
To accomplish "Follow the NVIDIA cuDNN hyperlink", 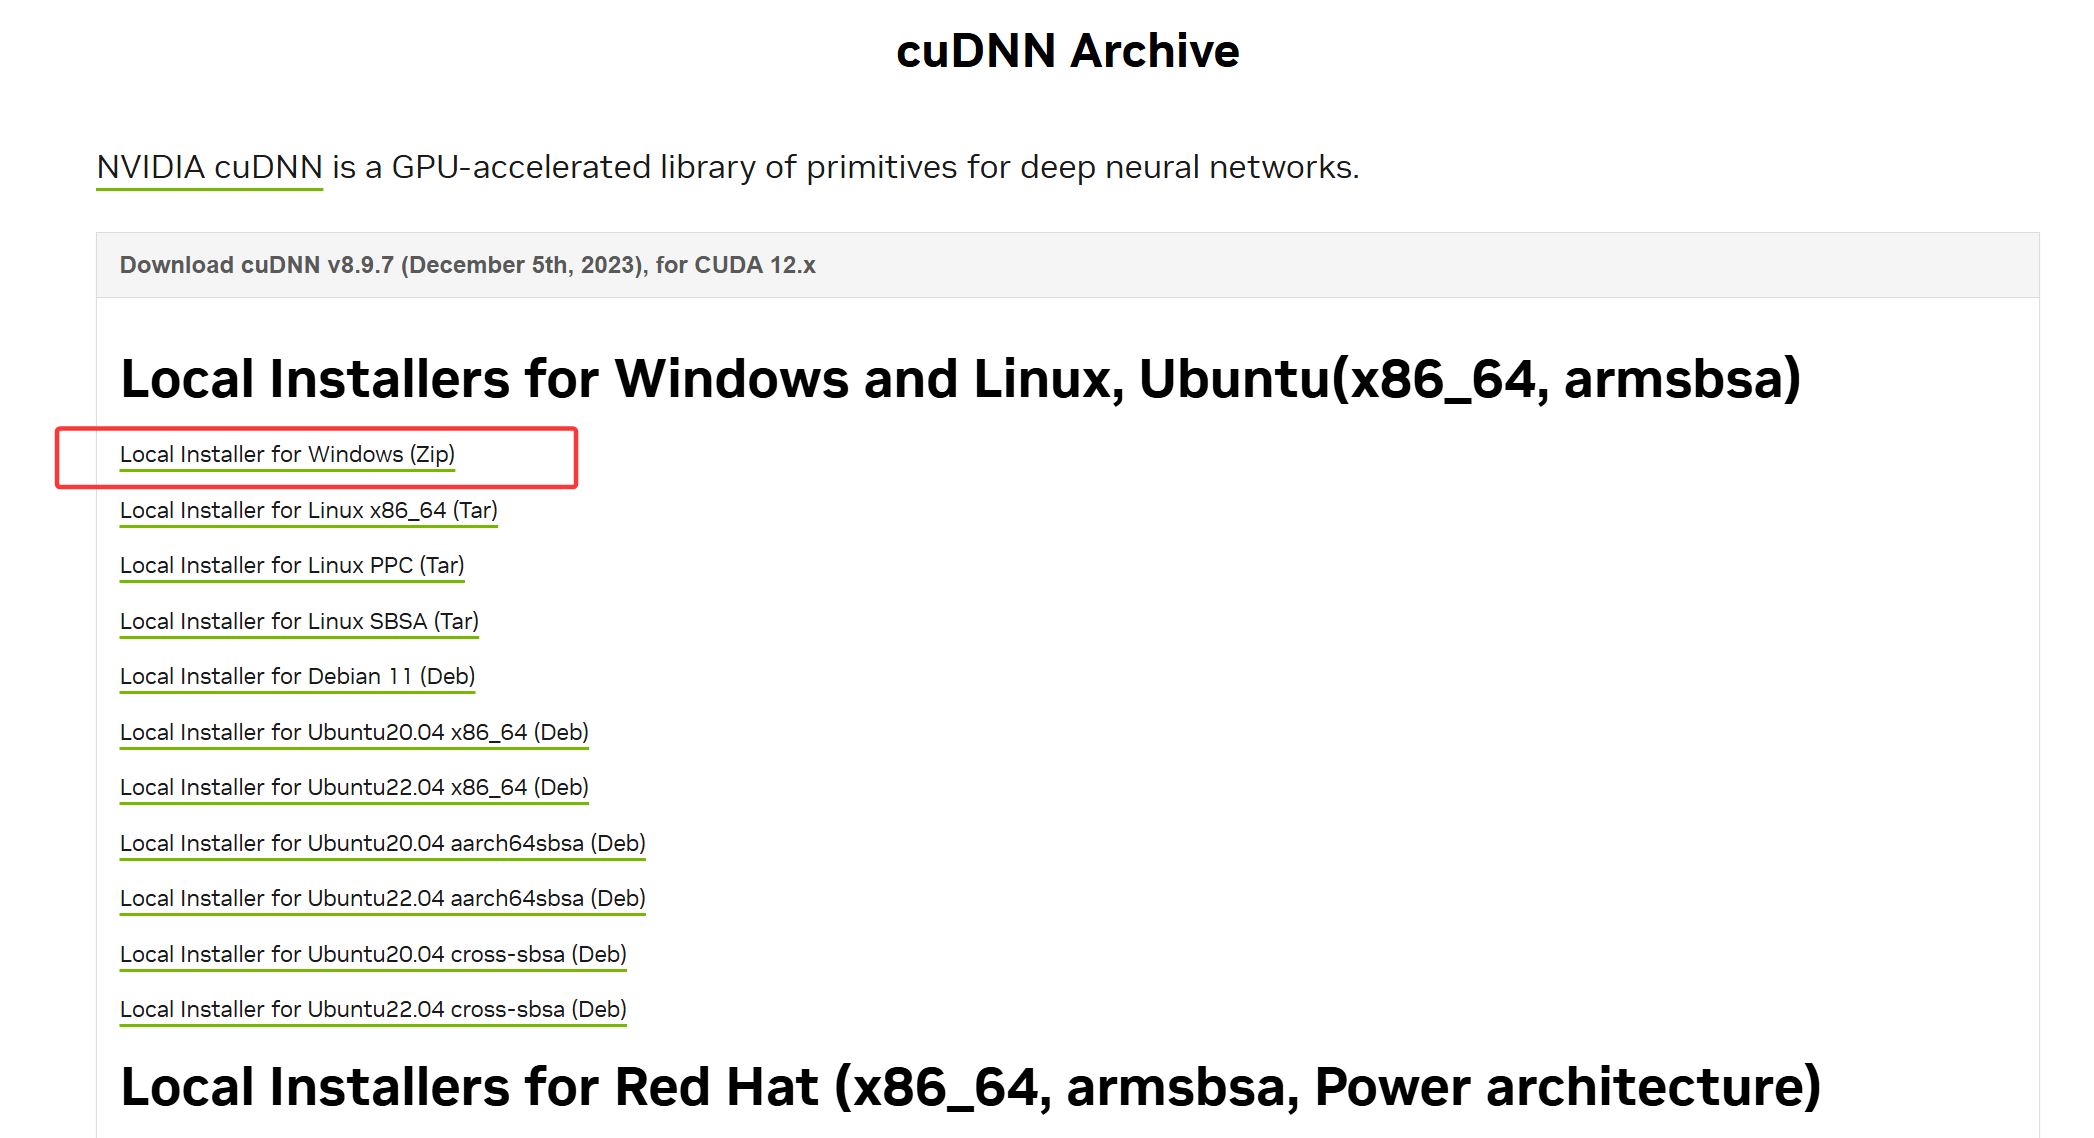I will coord(208,167).
